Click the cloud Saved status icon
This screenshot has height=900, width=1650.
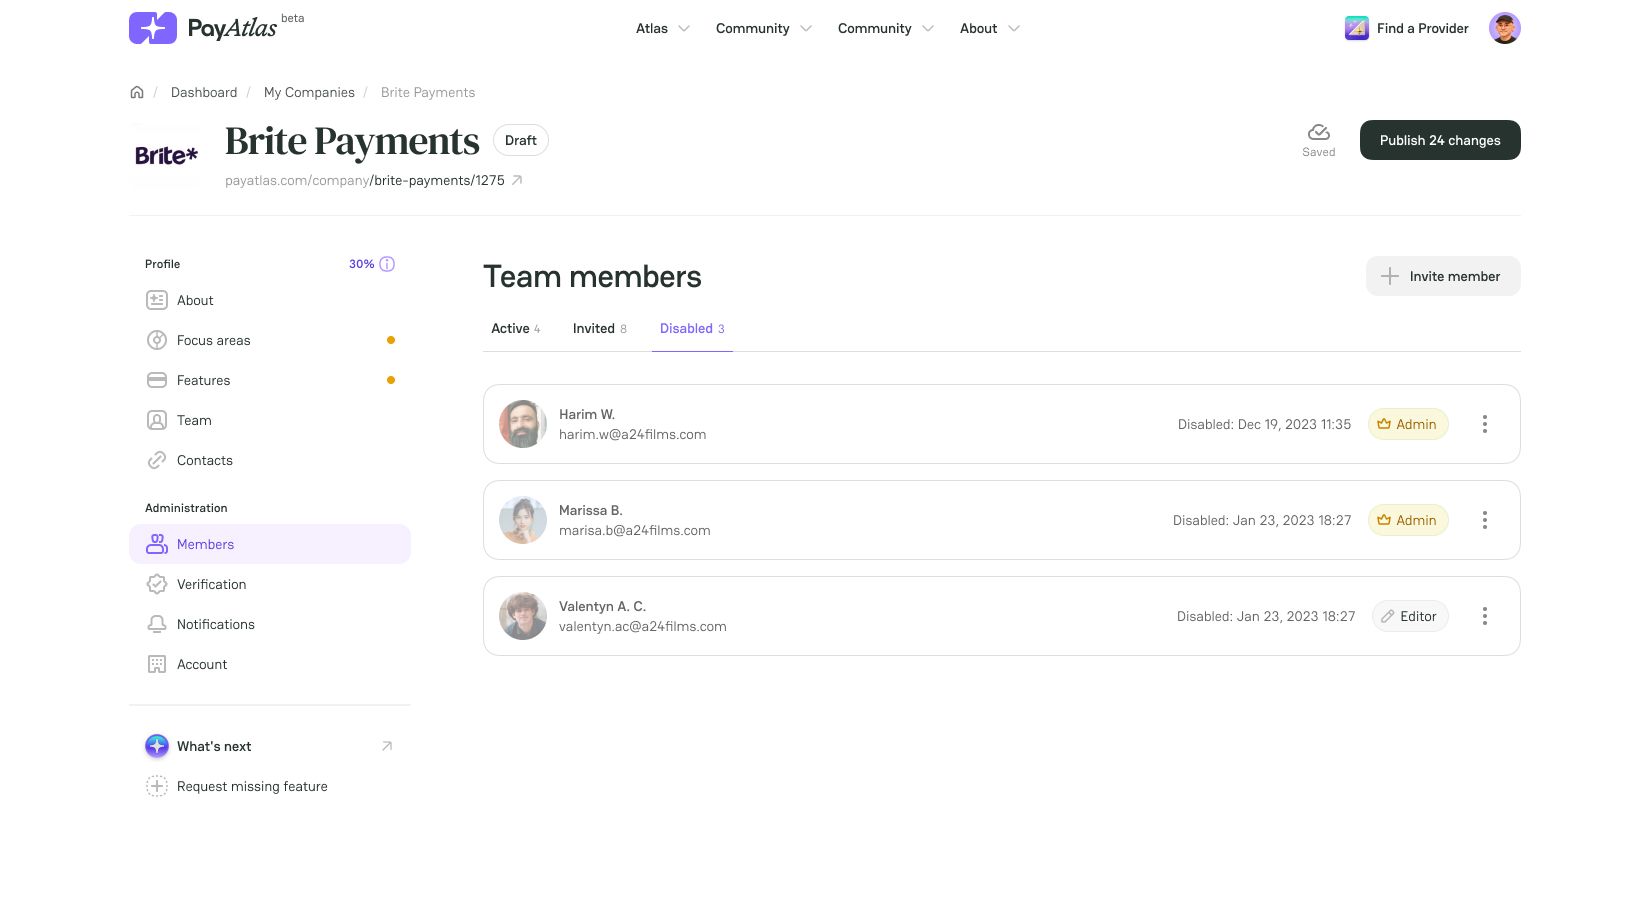click(1319, 132)
